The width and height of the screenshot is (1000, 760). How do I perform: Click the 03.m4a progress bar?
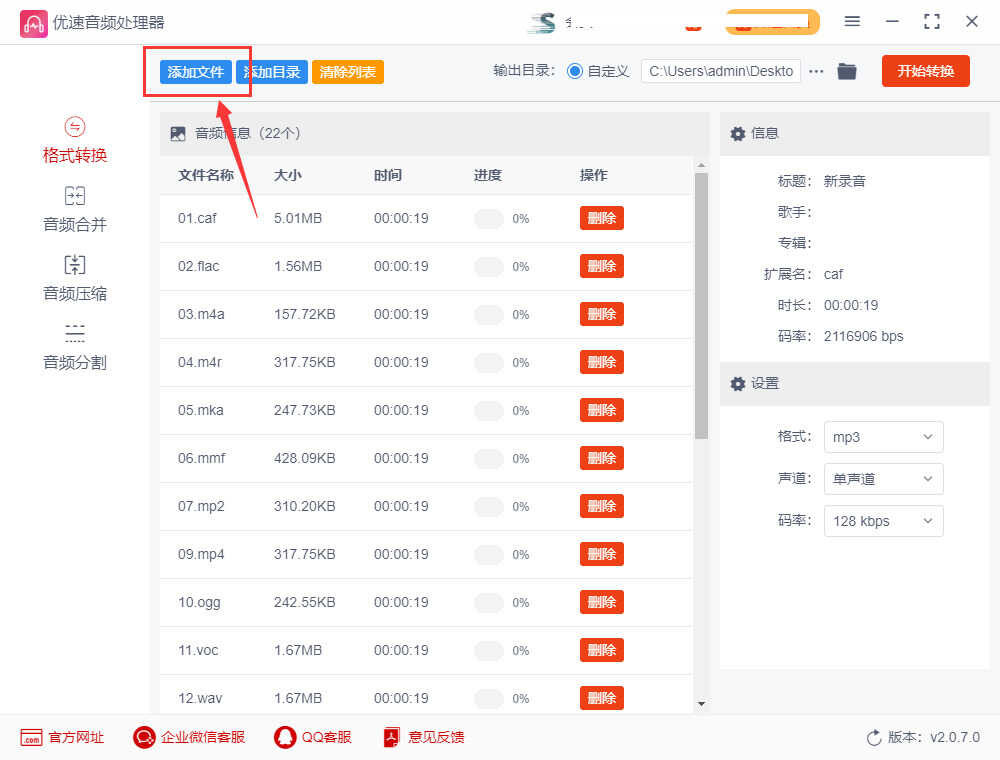[489, 315]
